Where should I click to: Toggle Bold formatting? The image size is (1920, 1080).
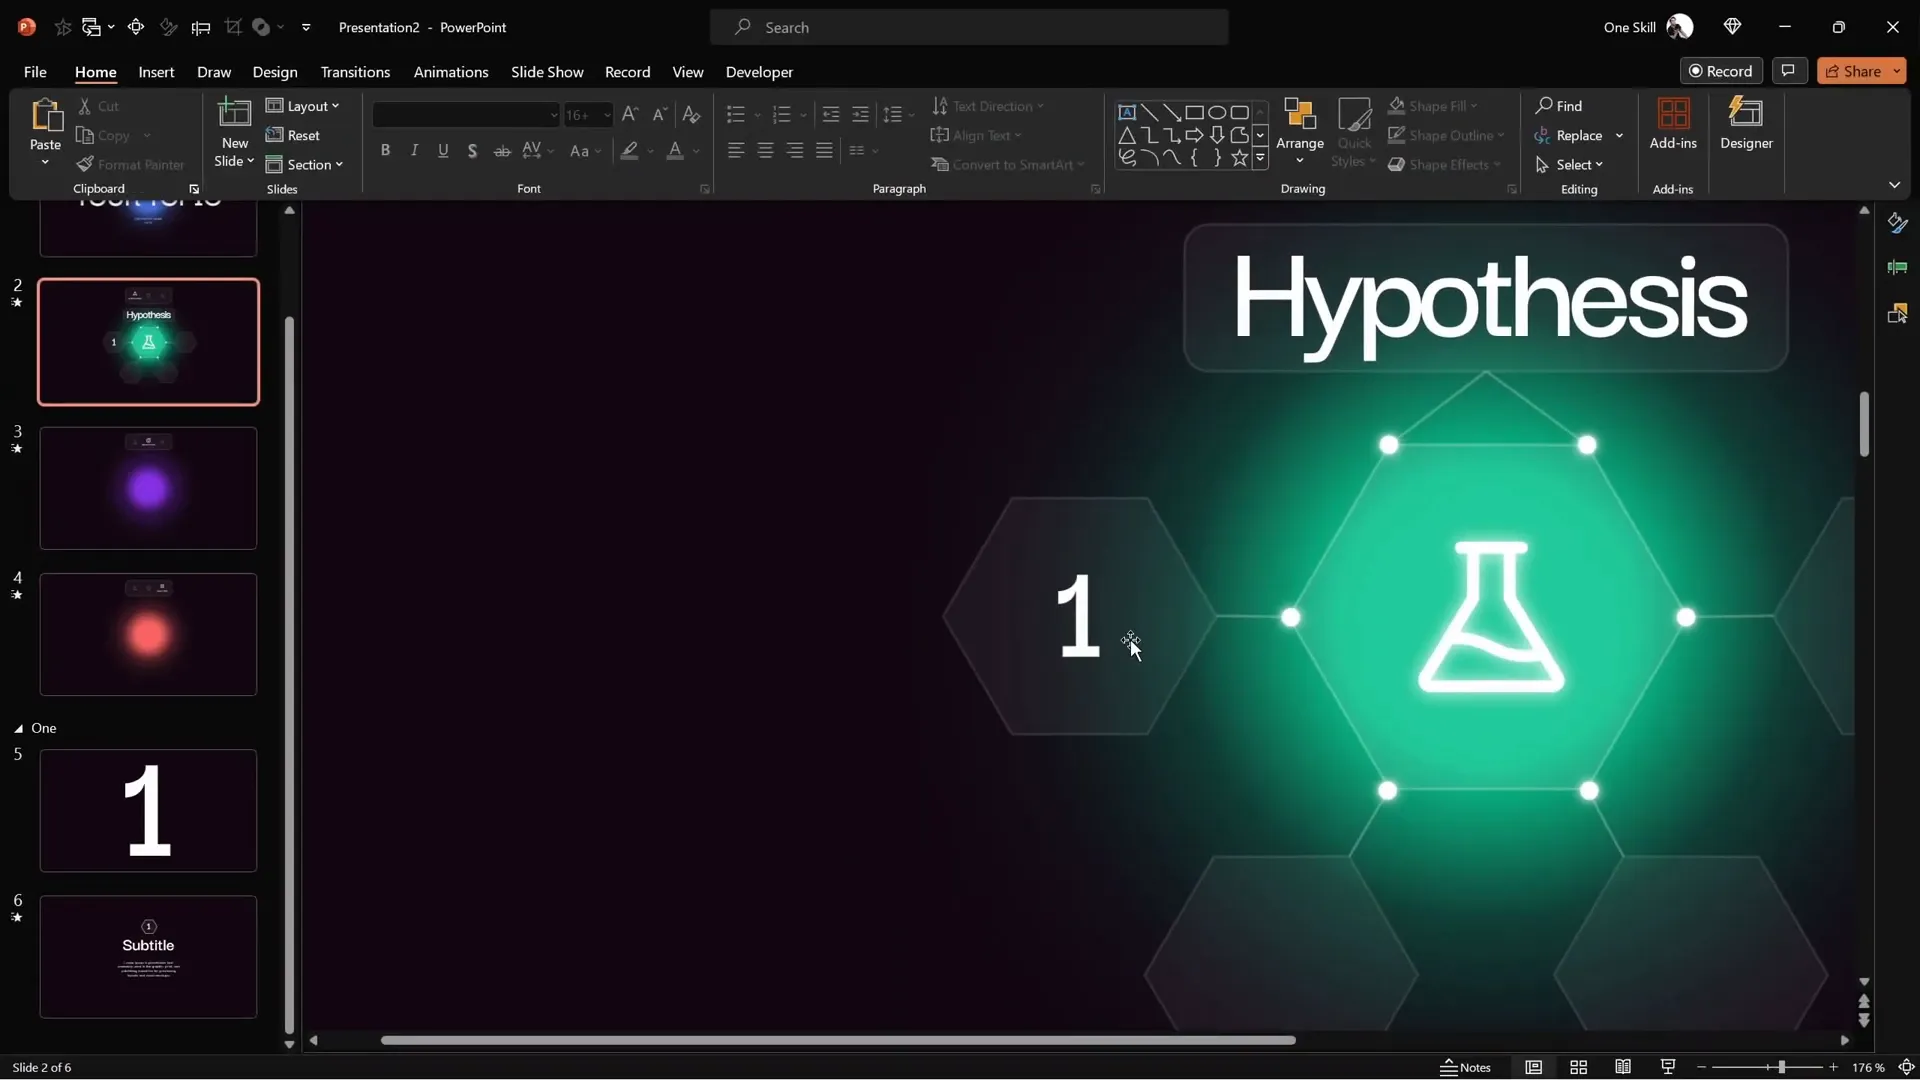(385, 150)
